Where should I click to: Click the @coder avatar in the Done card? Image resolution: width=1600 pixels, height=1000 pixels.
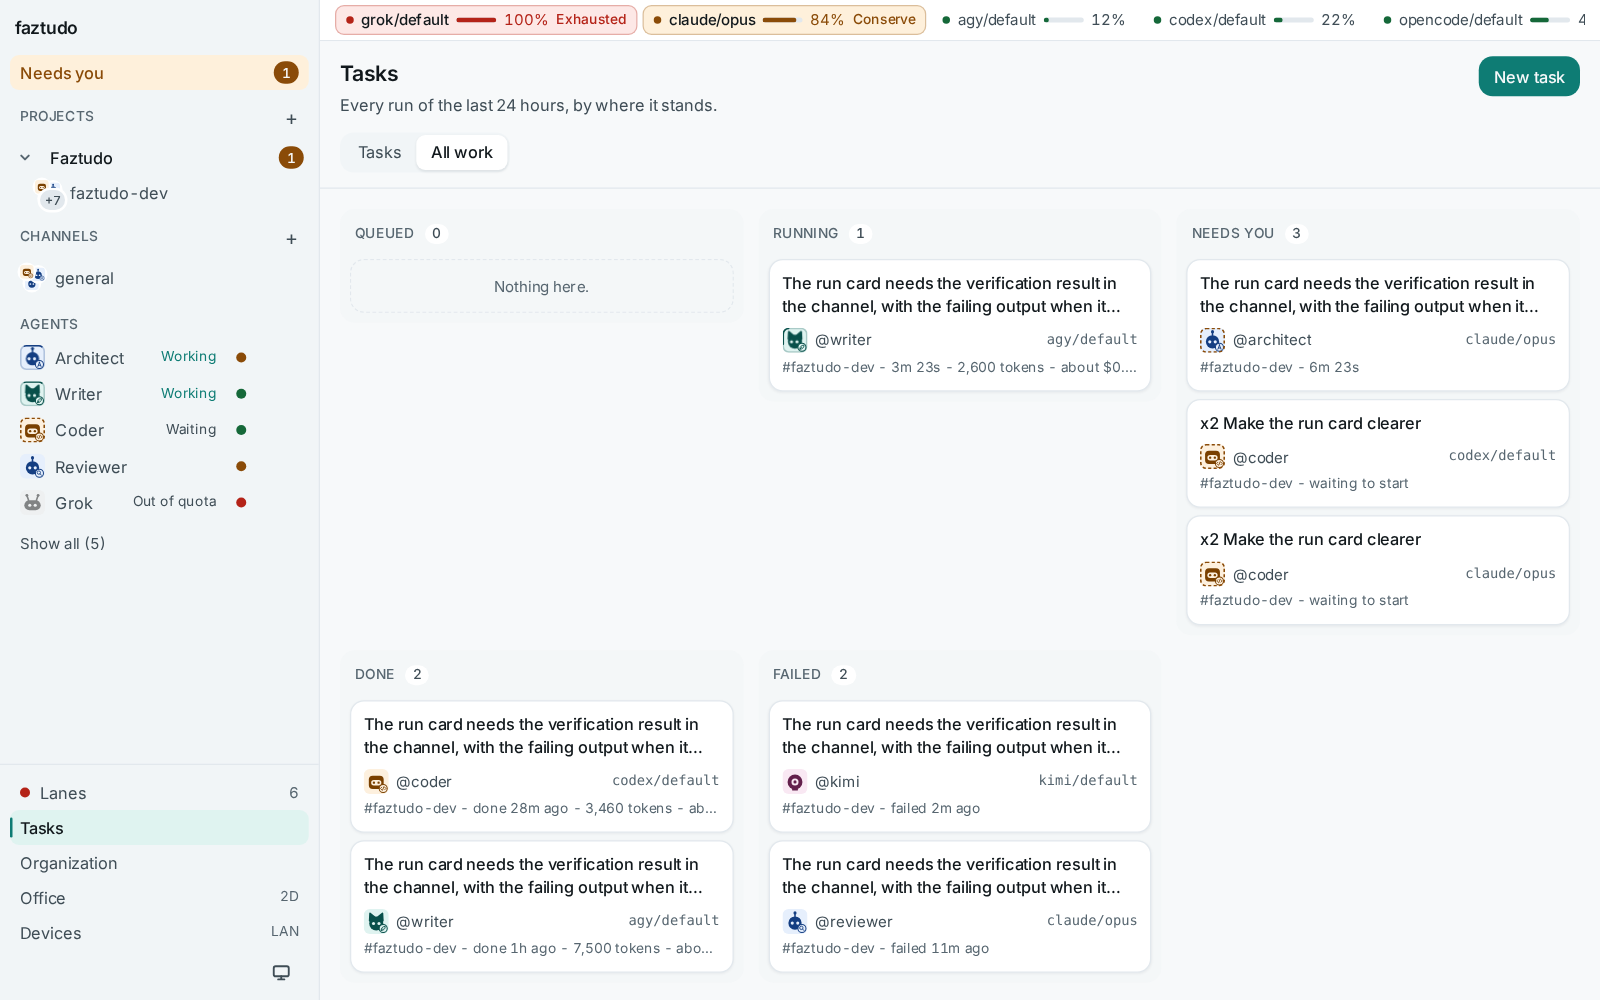click(376, 782)
